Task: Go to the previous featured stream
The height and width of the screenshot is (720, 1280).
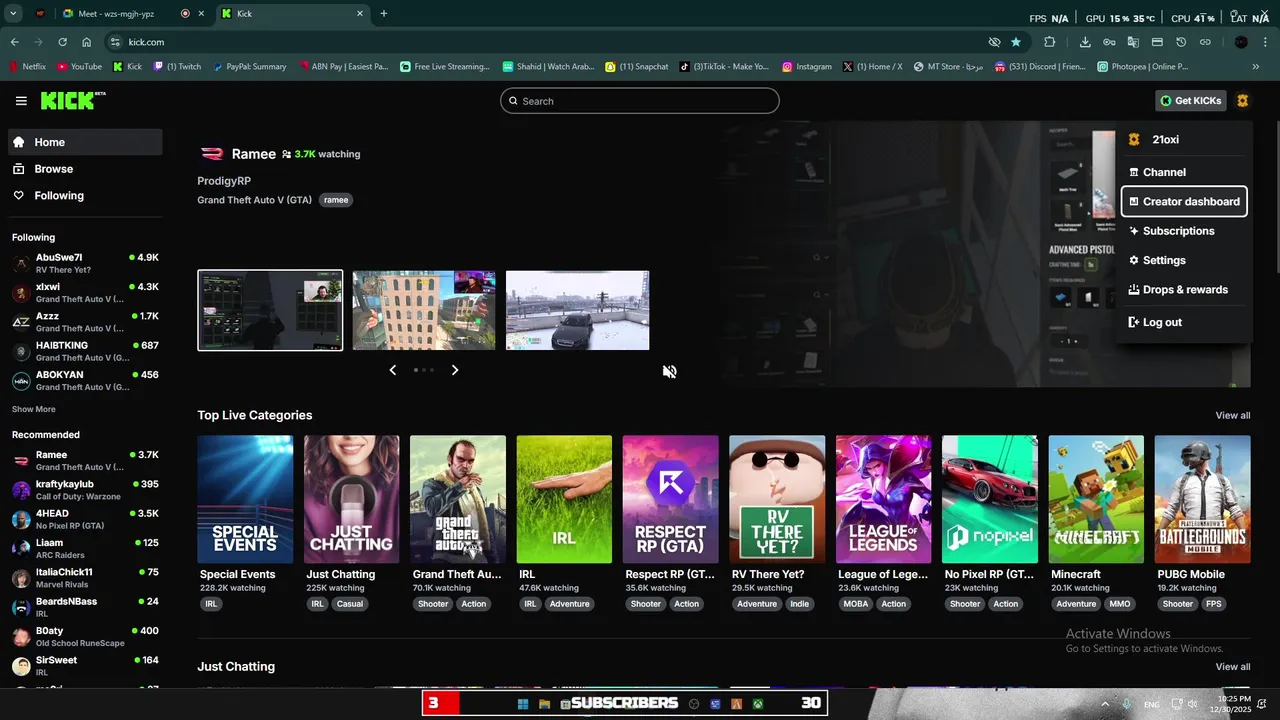Action: [x=392, y=370]
